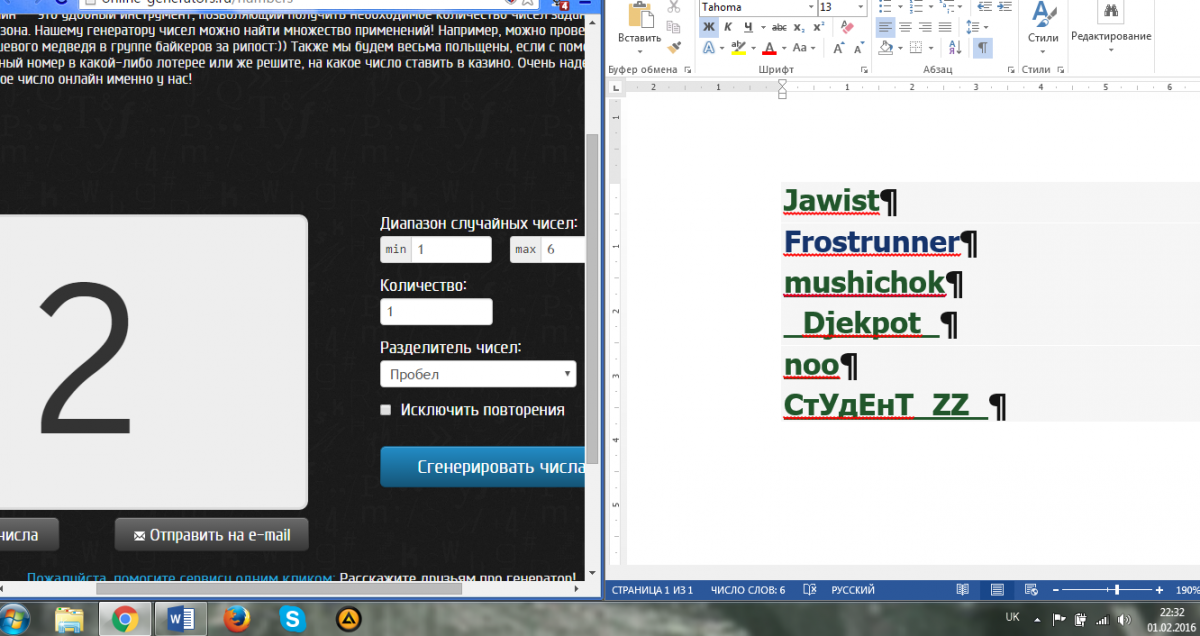Select the format painter brush icon
The height and width of the screenshot is (636, 1200).
(674, 46)
